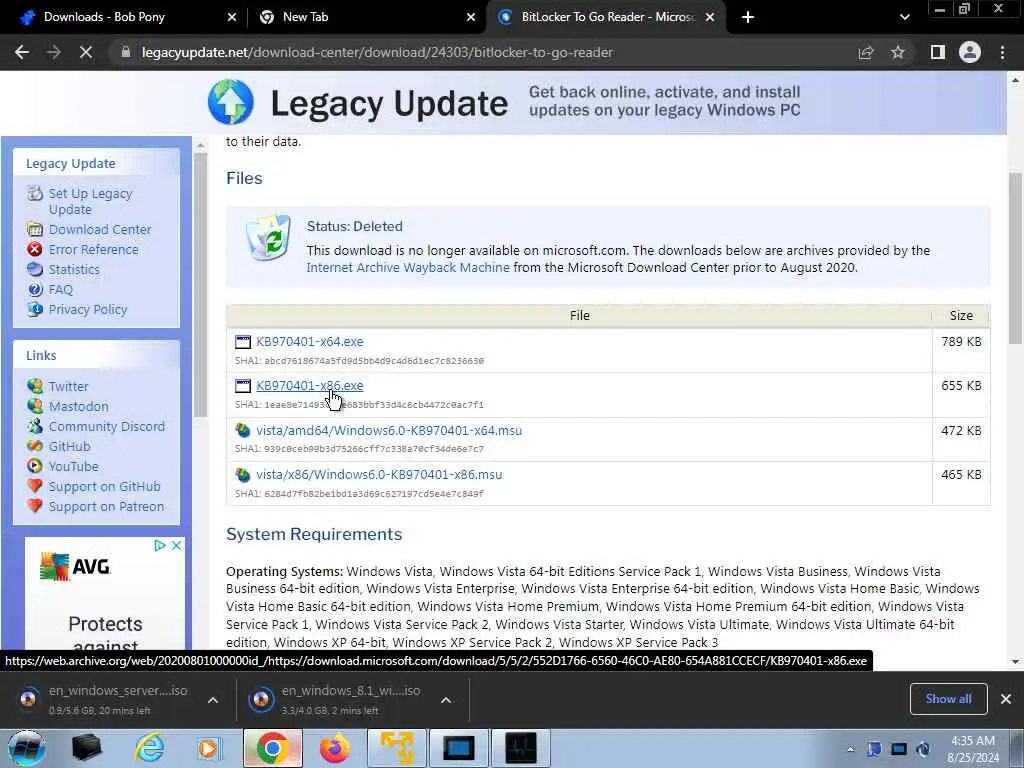Click the msu icon beside Windows6.0-KB970401-x64.msu
Viewport: 1024px width, 768px height.
point(243,430)
